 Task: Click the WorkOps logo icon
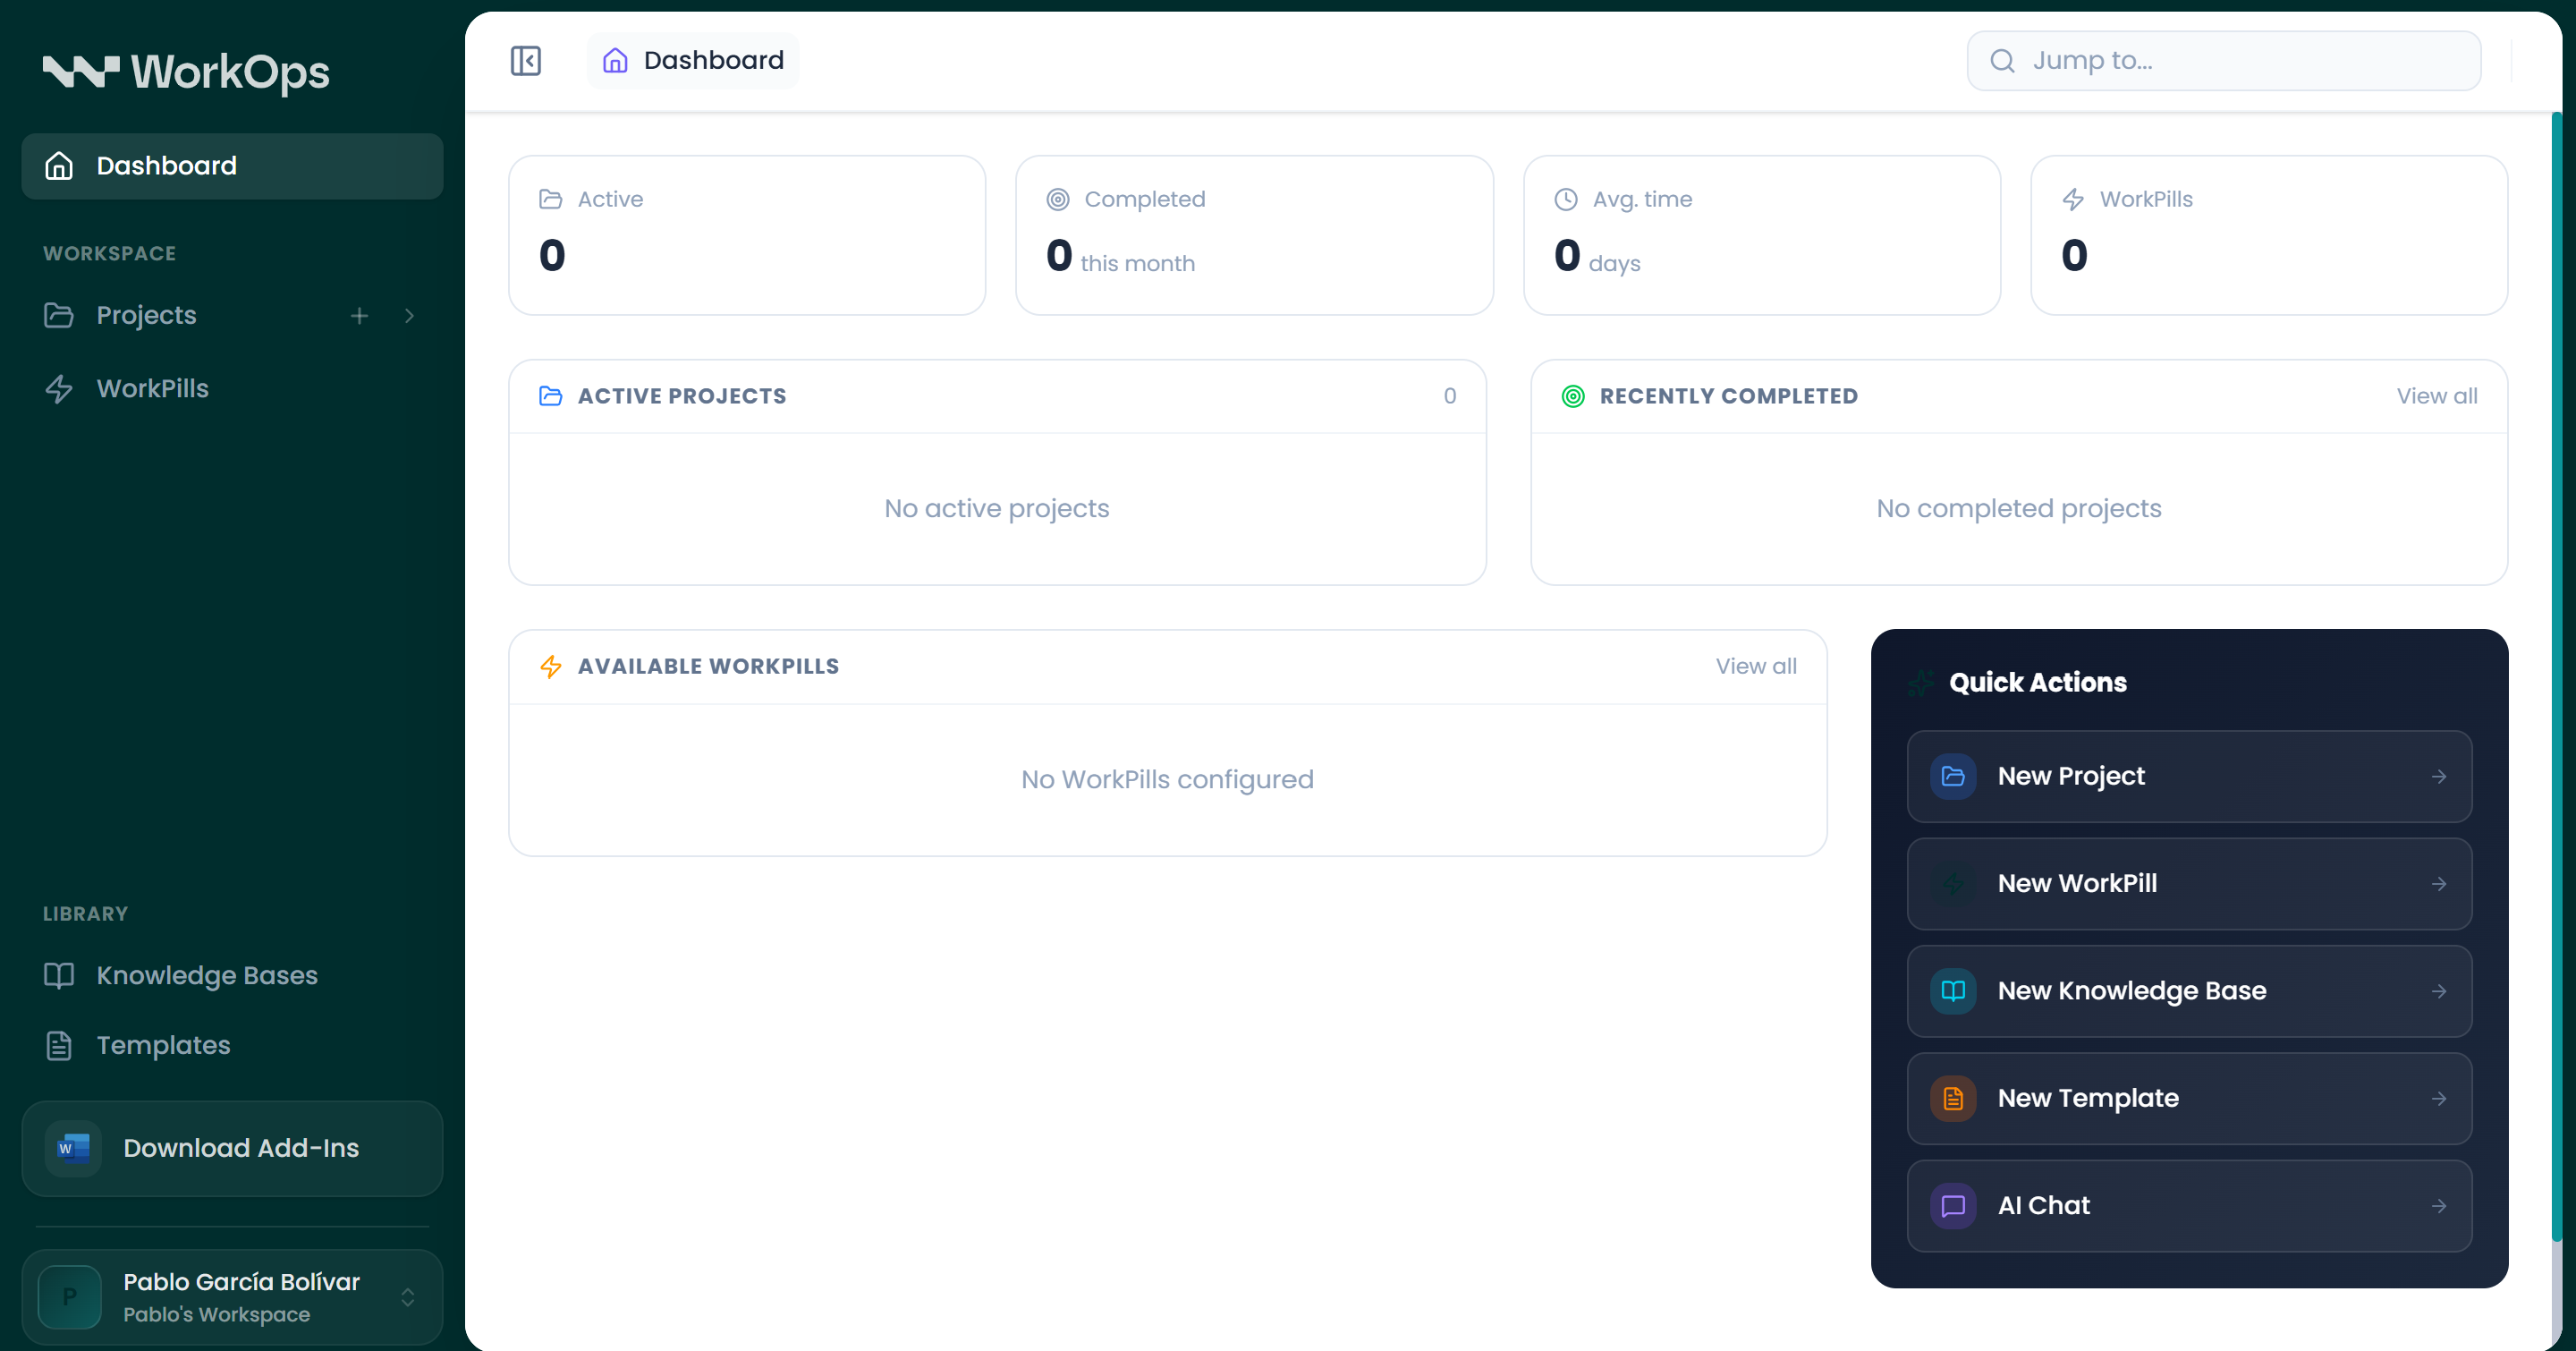point(81,72)
